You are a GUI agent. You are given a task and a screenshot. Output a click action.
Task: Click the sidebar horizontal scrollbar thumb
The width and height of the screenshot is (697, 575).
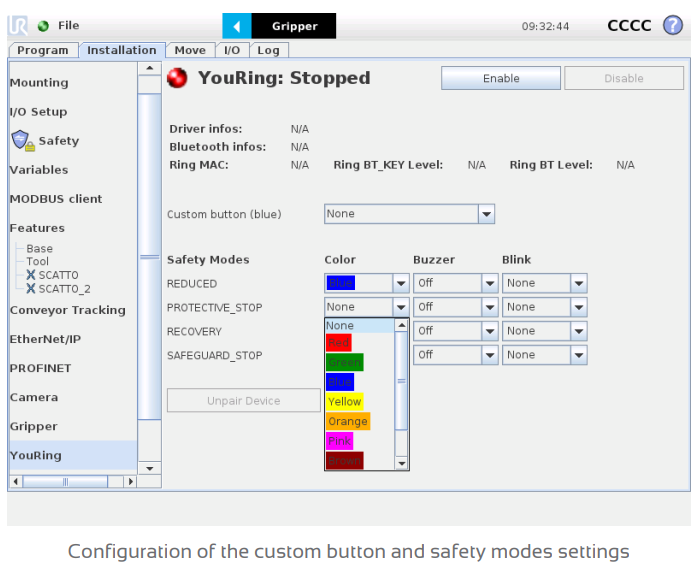click(65, 481)
